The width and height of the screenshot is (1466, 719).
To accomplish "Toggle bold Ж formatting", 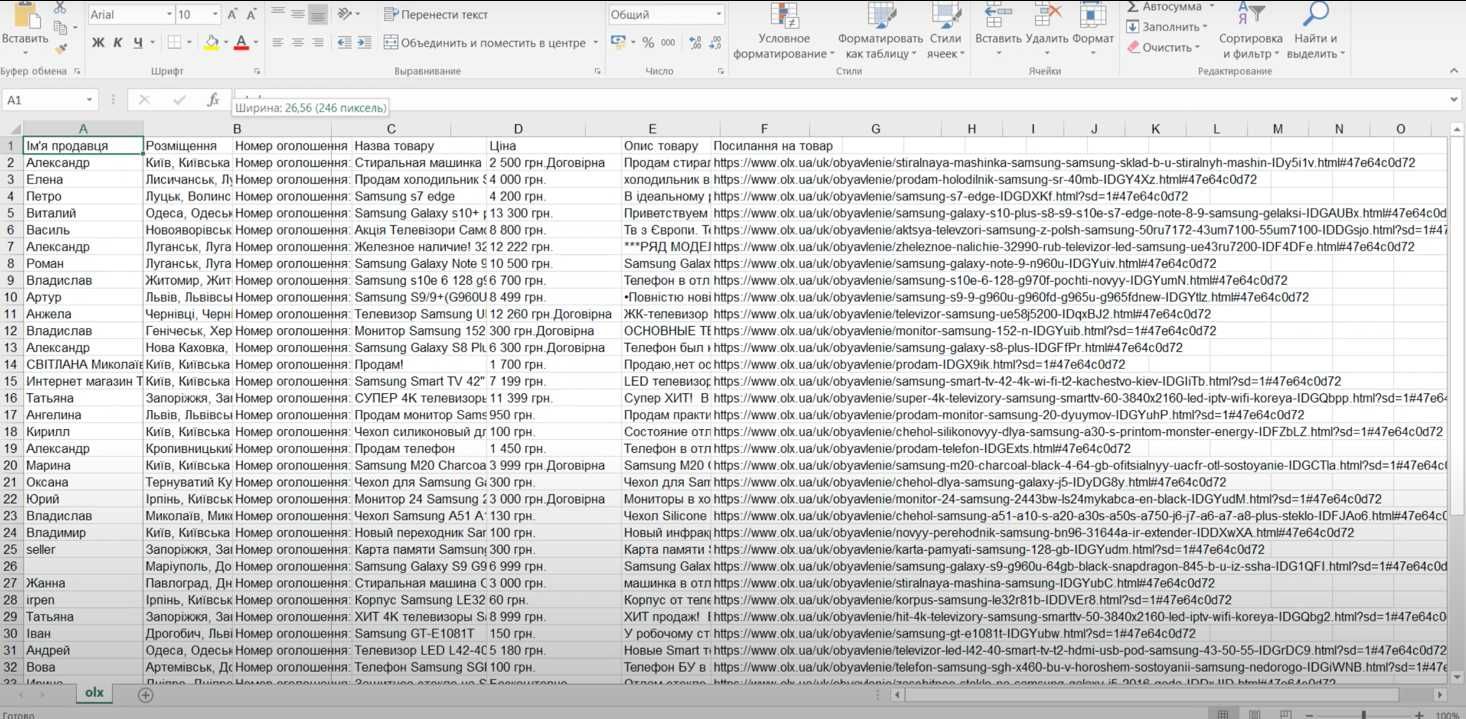I will point(98,43).
